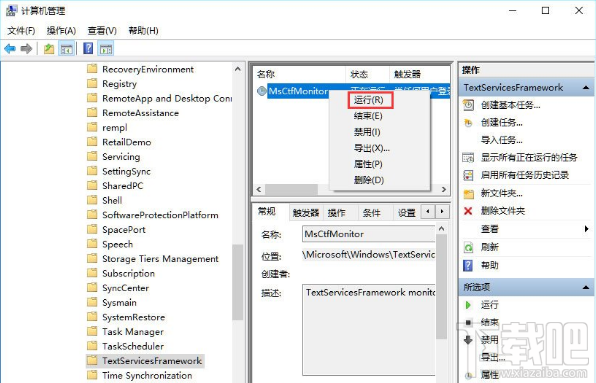Click the tab strip scroll-left arrow

[428, 211]
